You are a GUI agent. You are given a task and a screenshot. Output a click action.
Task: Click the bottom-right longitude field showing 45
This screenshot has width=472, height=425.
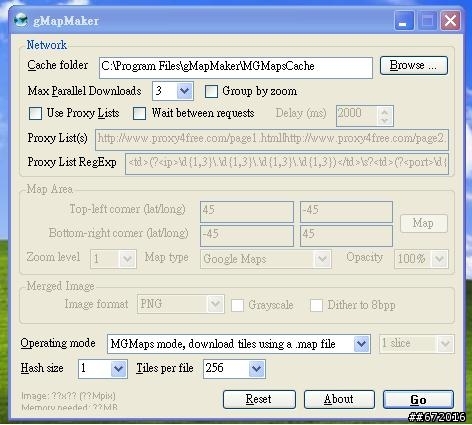tap(346, 235)
